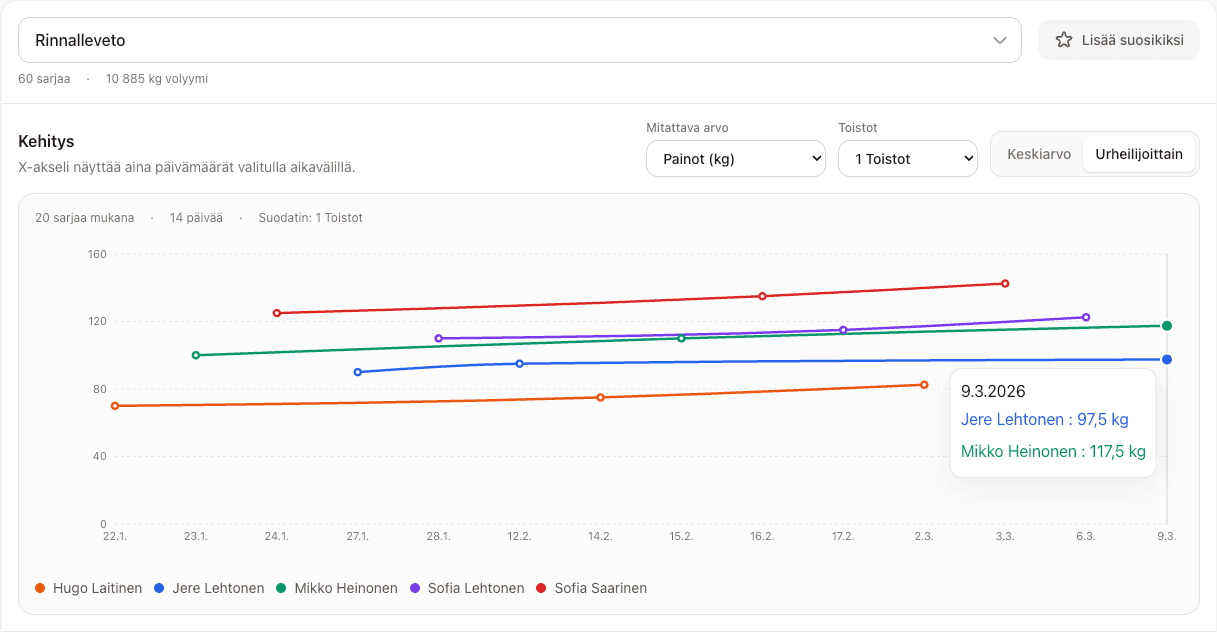Click the chevron on the Rinnalleveto selector
Screen dimensions: 1217x632
click(999, 40)
